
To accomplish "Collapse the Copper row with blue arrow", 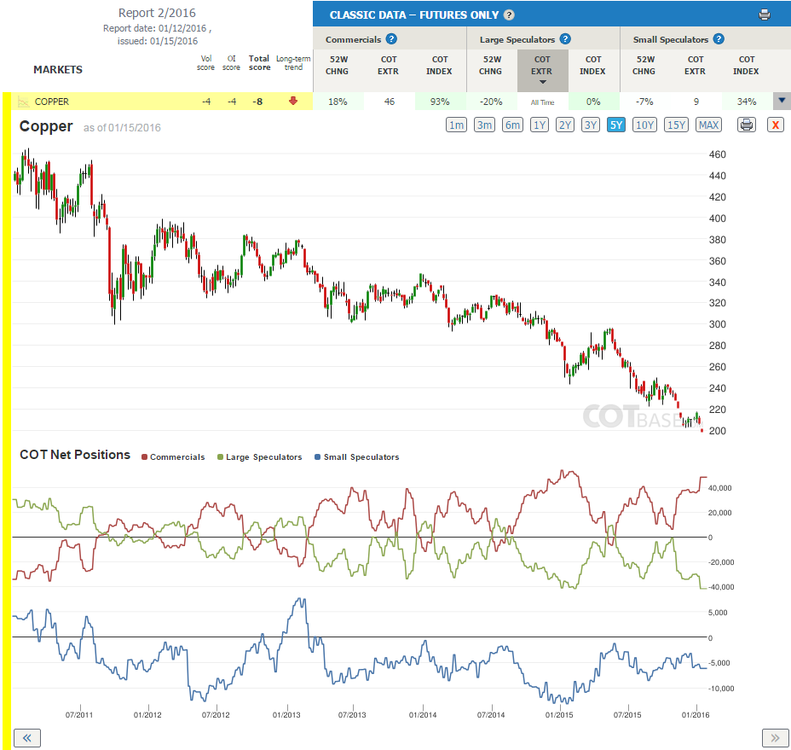I will click(781, 101).
